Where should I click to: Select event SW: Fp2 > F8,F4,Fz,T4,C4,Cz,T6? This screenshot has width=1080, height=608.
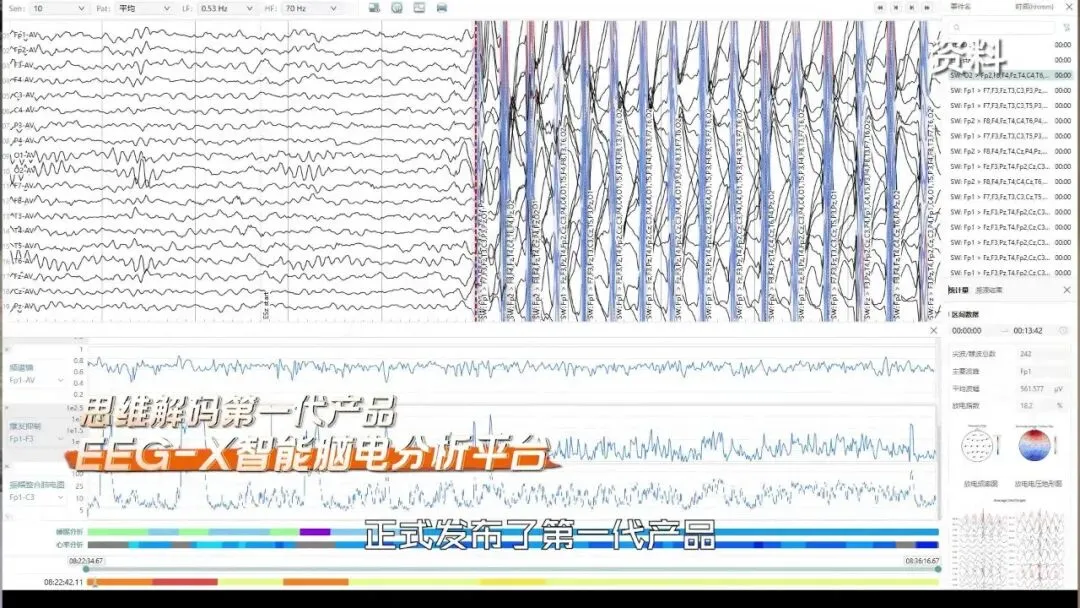[1010, 181]
